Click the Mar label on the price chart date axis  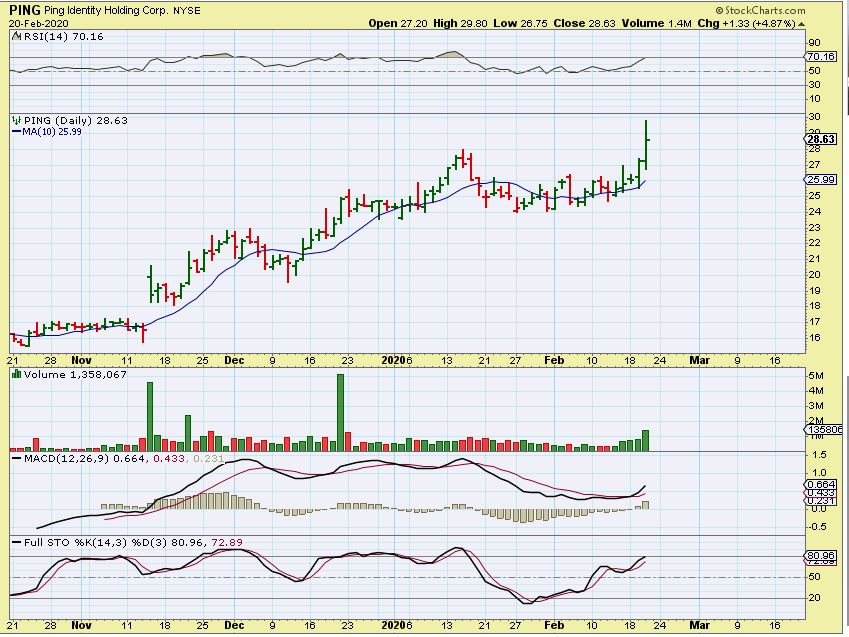pyautogui.click(x=699, y=360)
